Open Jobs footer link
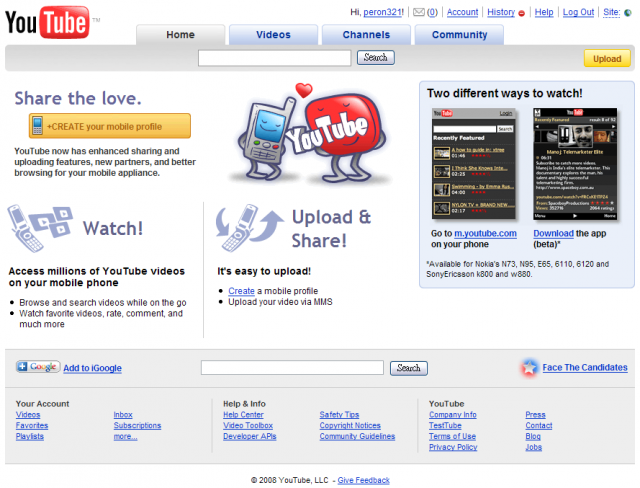Image resolution: width=640 pixels, height=488 pixels. [533, 448]
